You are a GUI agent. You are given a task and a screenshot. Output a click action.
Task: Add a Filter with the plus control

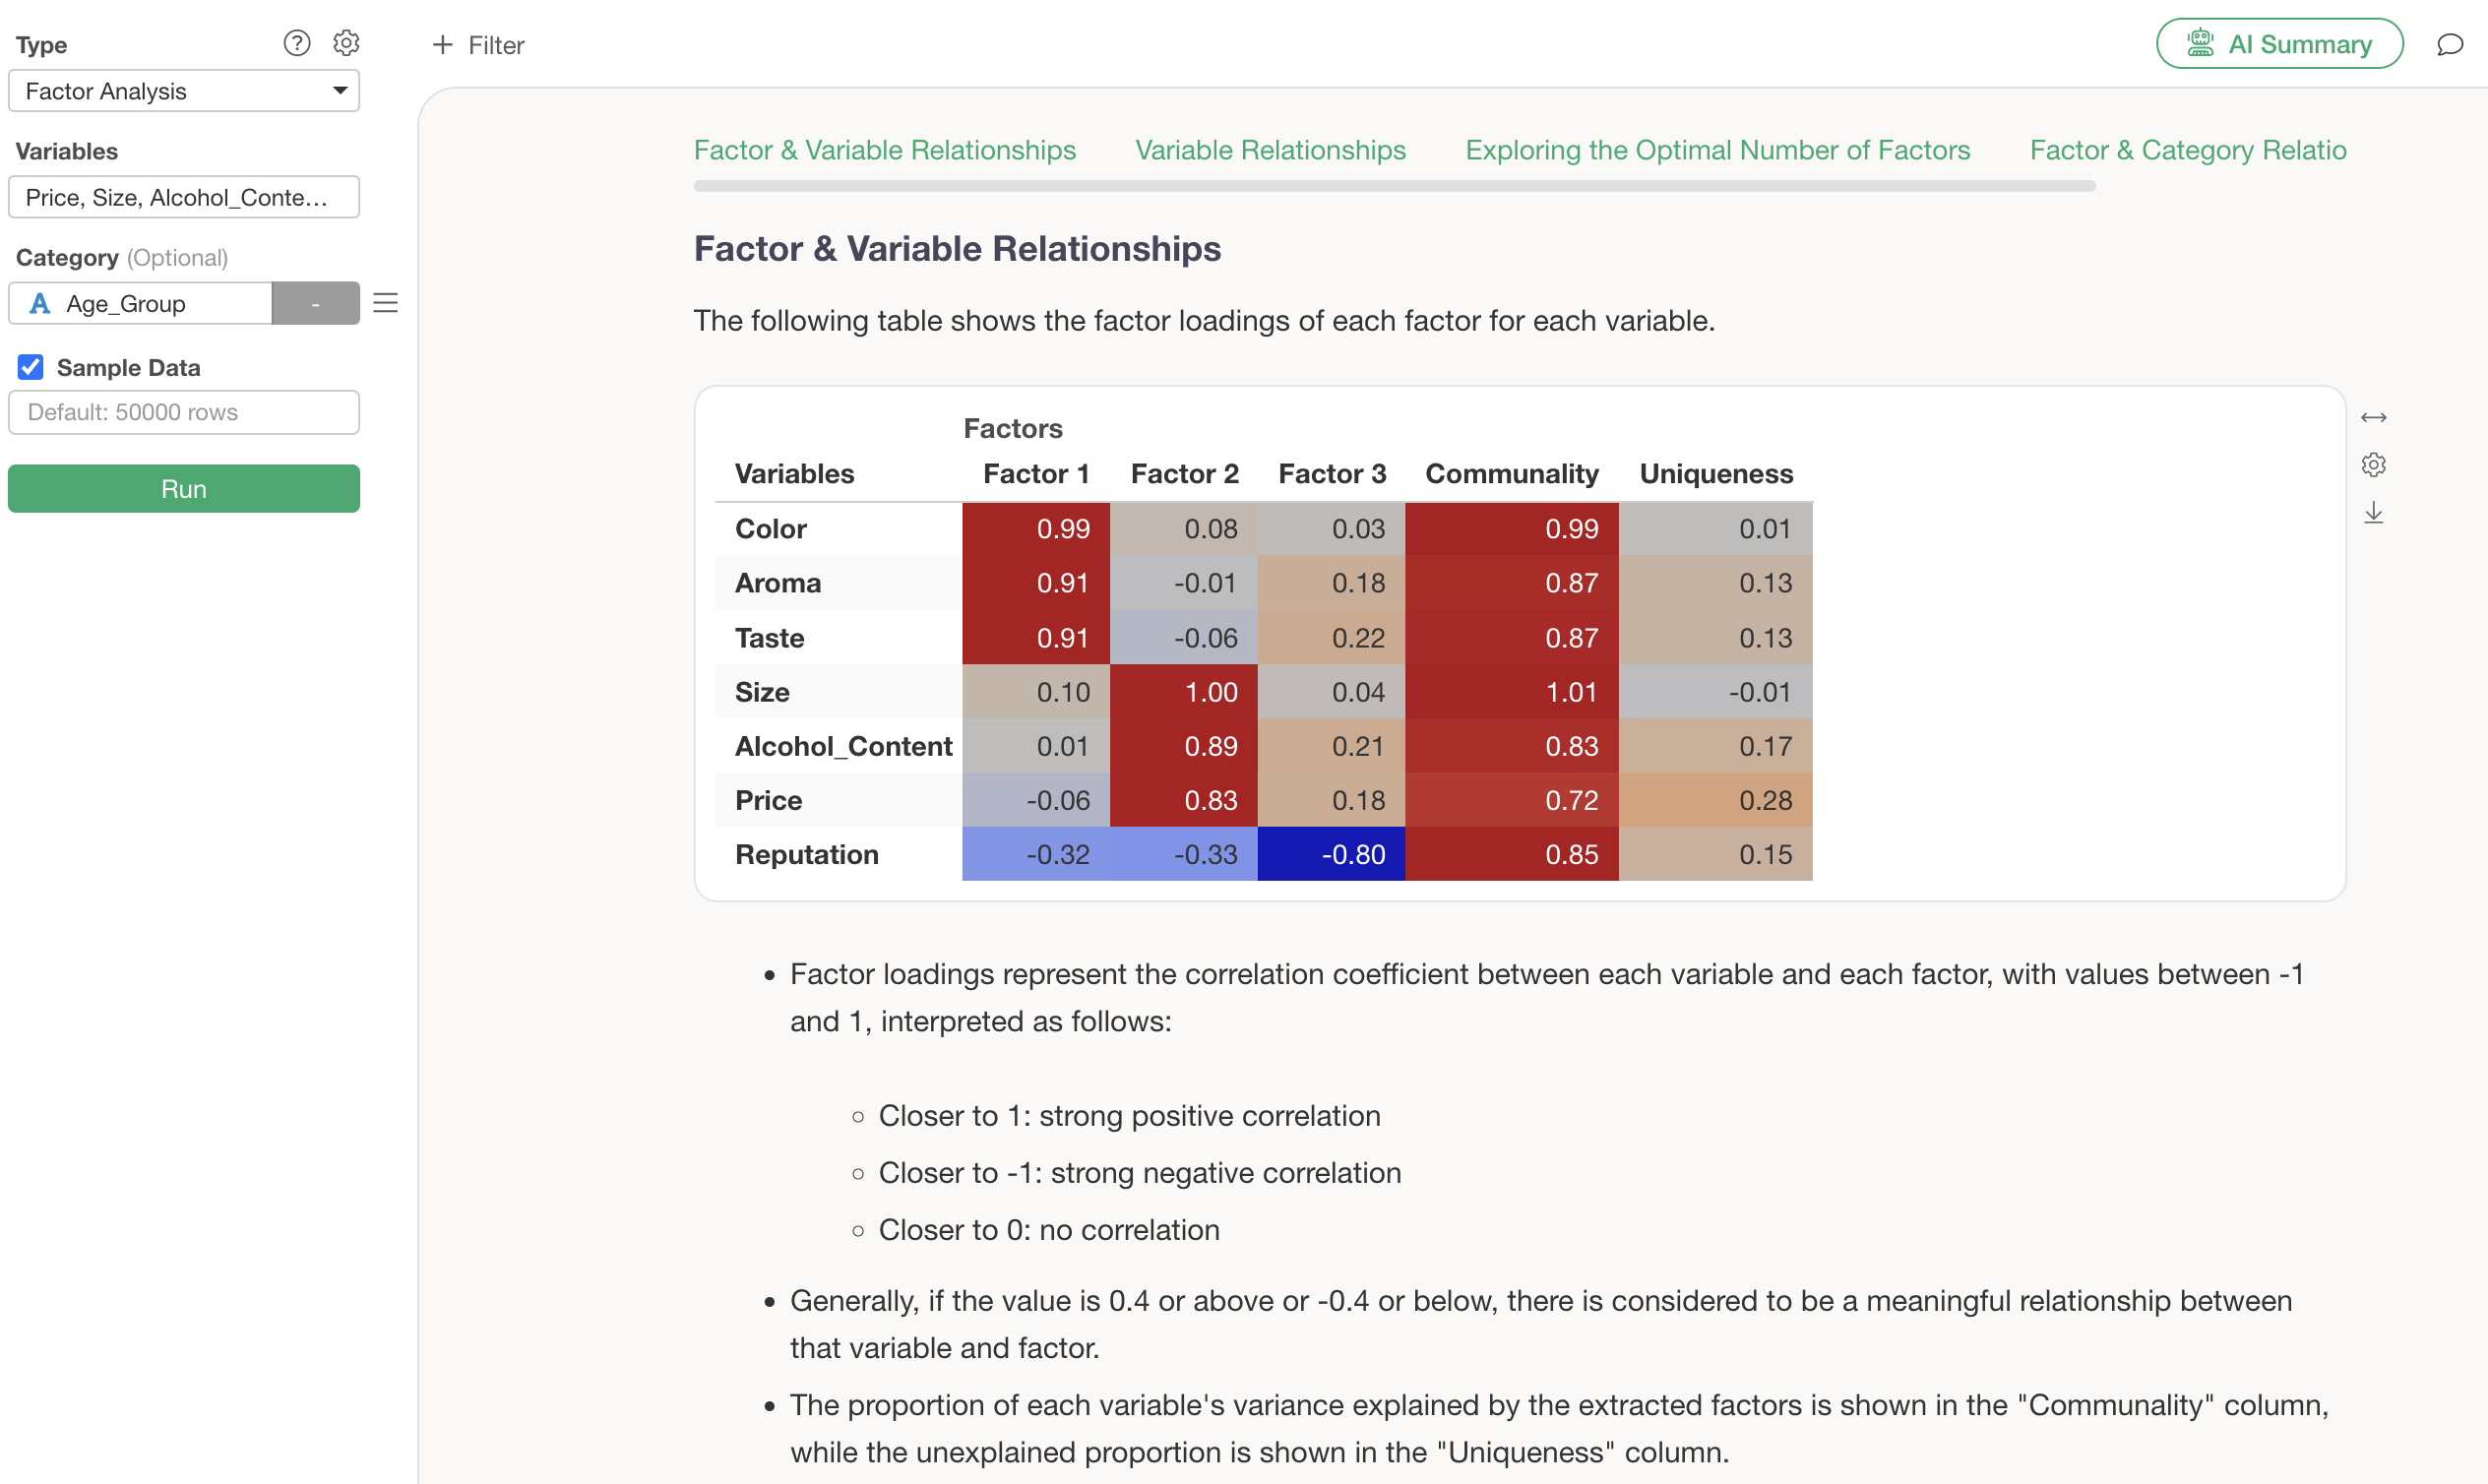click(477, 45)
